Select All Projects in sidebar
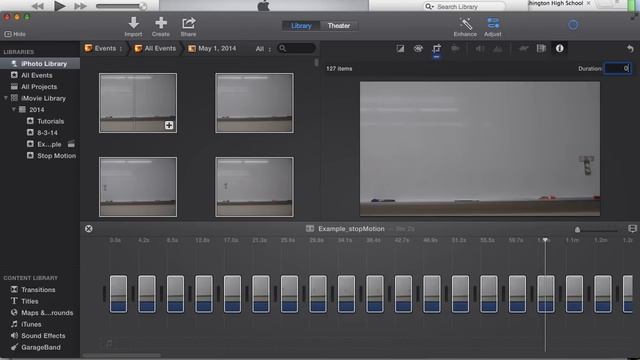The image size is (640, 360). [x=40, y=87]
